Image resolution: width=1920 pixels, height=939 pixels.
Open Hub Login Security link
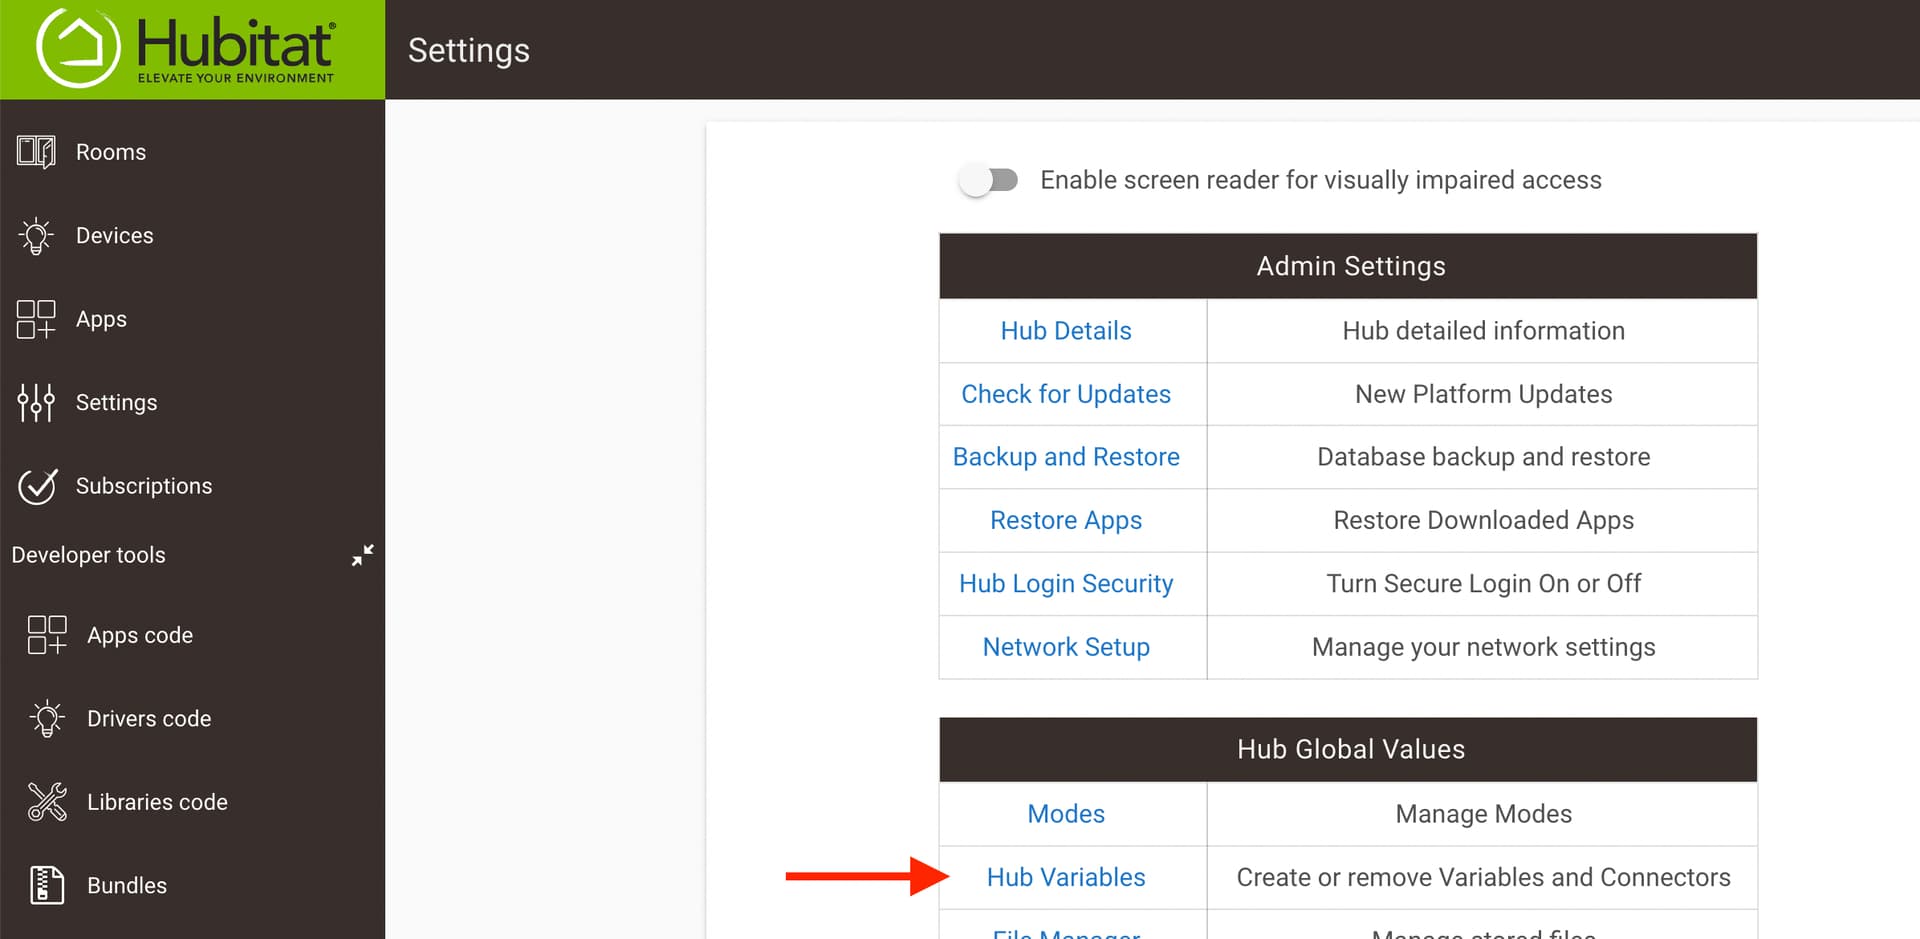click(1066, 584)
